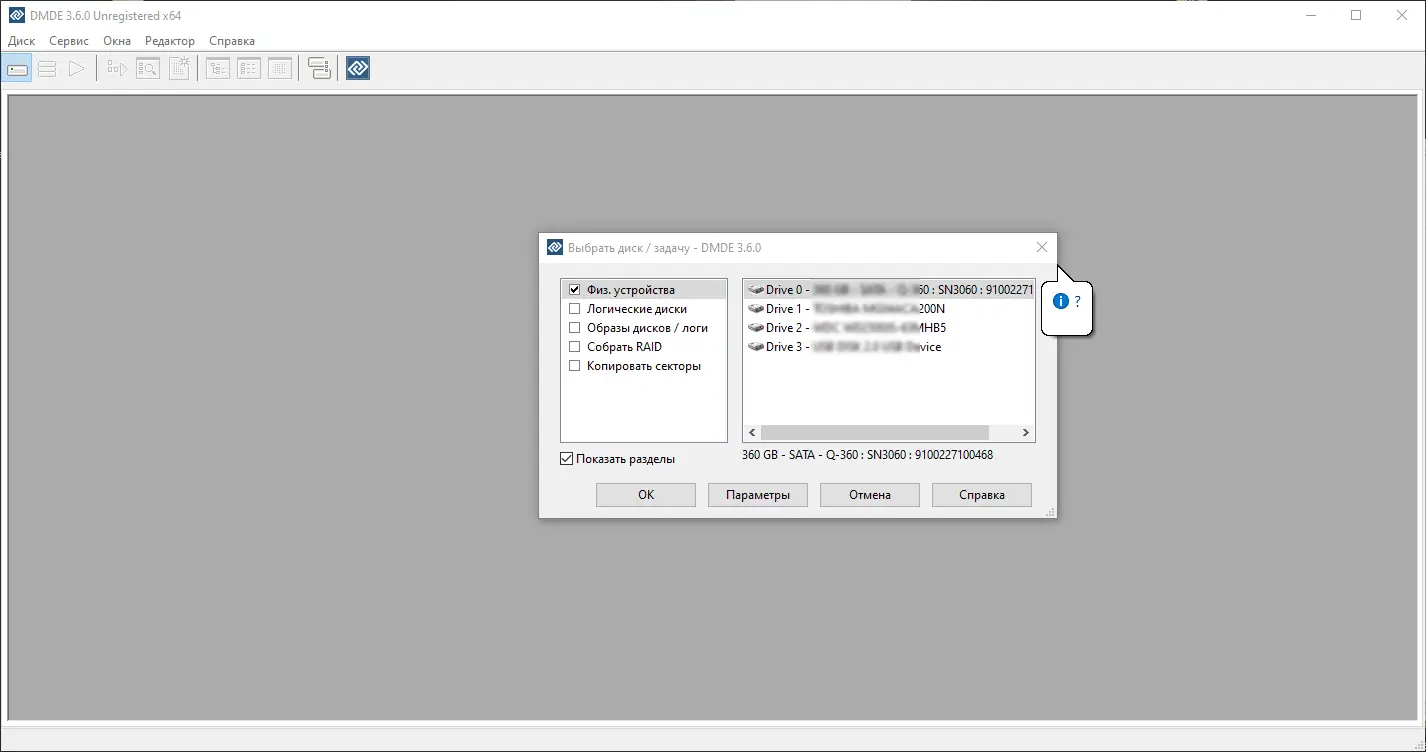
Task: Click the tree view toolbar icon
Action: [218, 68]
